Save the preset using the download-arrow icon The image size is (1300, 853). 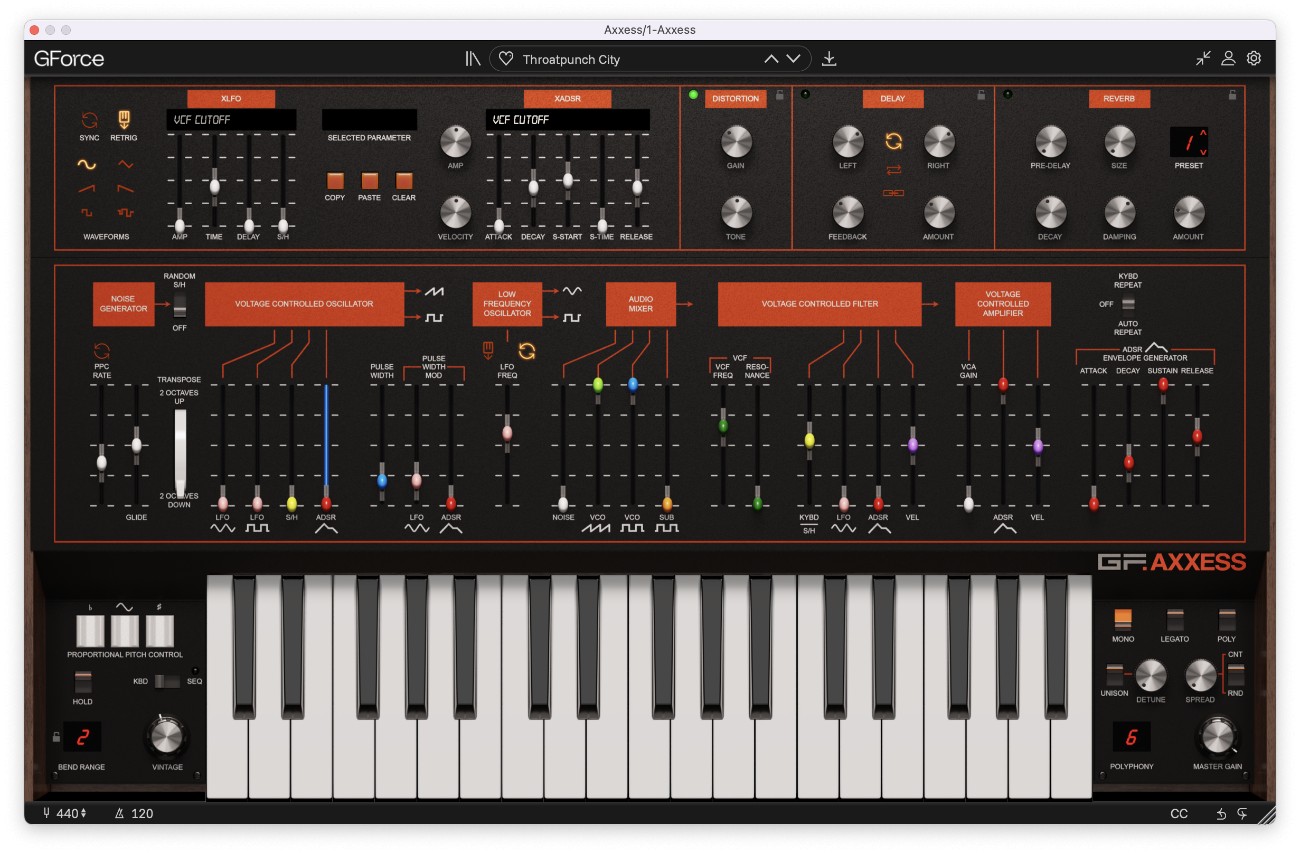(x=829, y=59)
